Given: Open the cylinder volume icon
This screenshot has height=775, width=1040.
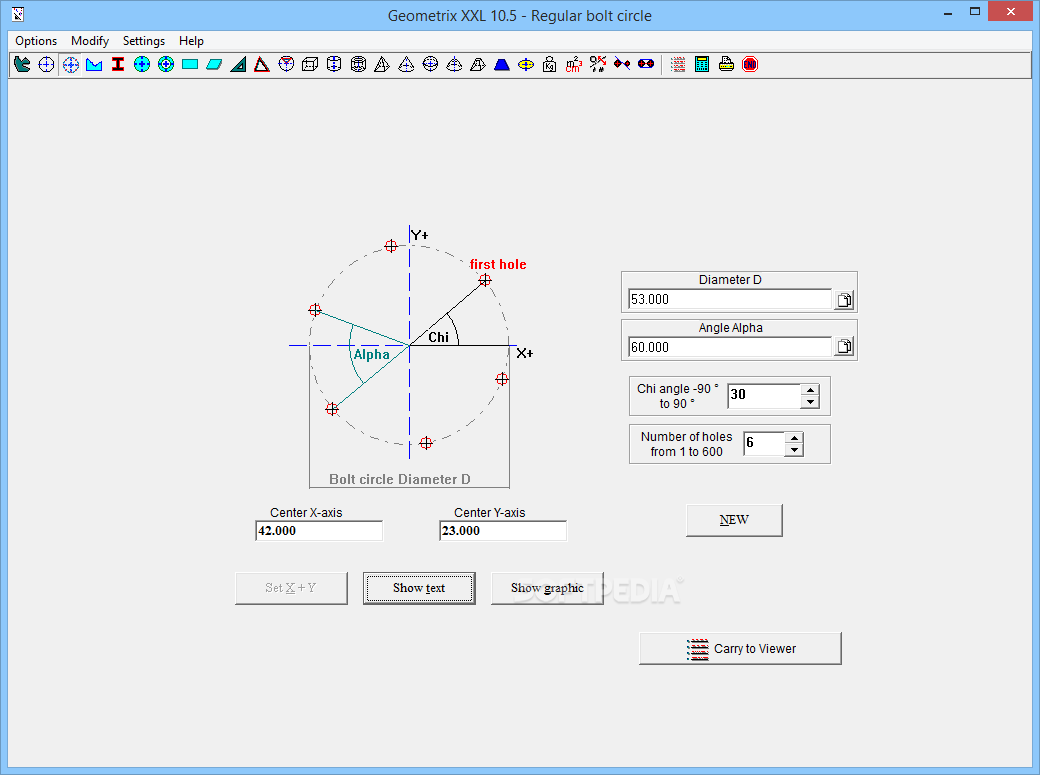Looking at the screenshot, I should tap(334, 64).
